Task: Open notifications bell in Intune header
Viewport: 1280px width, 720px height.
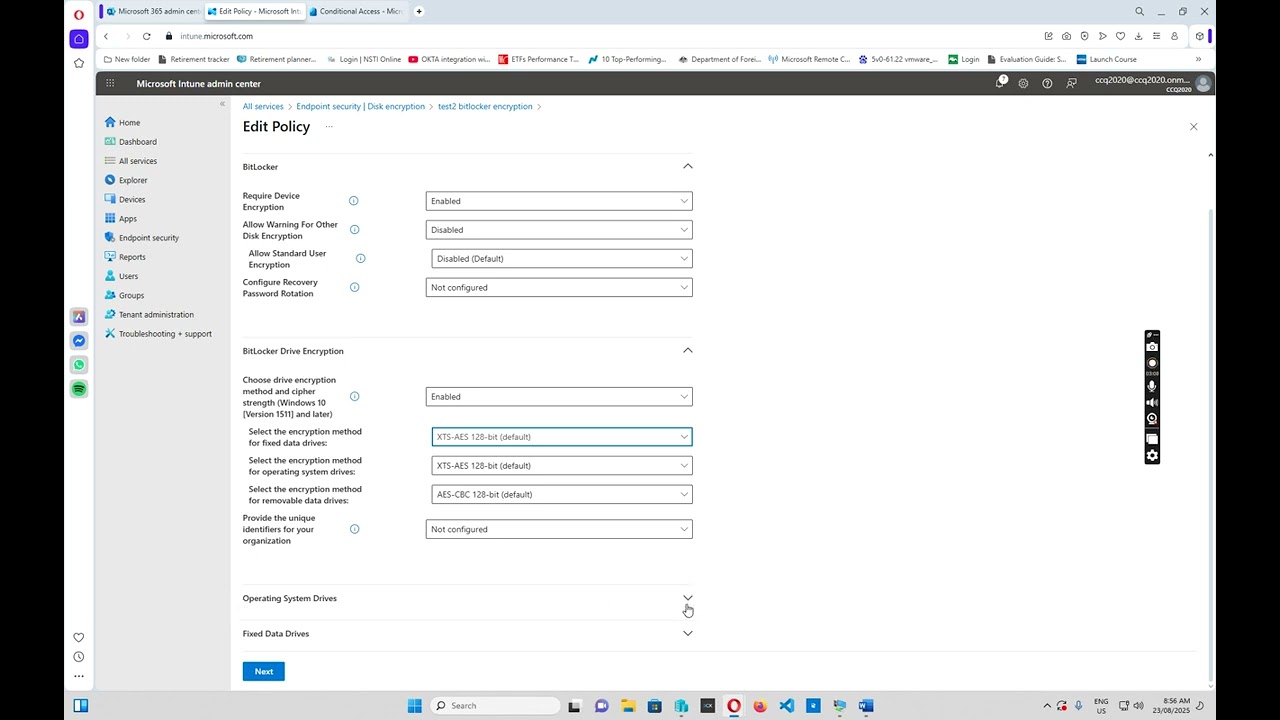Action: pyautogui.click(x=1000, y=83)
